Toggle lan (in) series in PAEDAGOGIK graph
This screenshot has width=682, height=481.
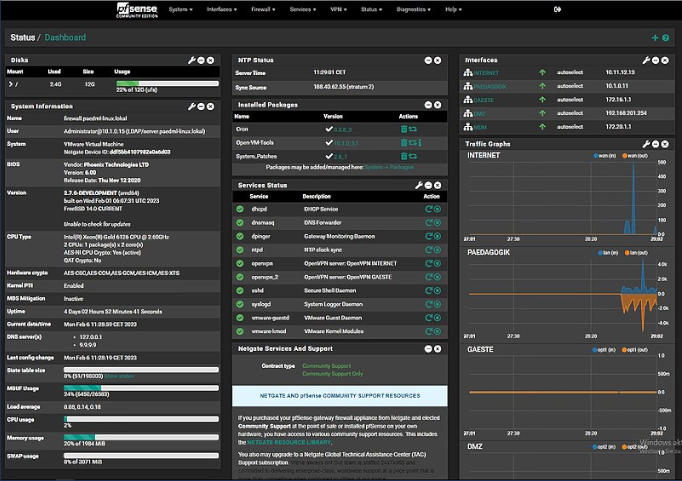pyautogui.click(x=608, y=253)
